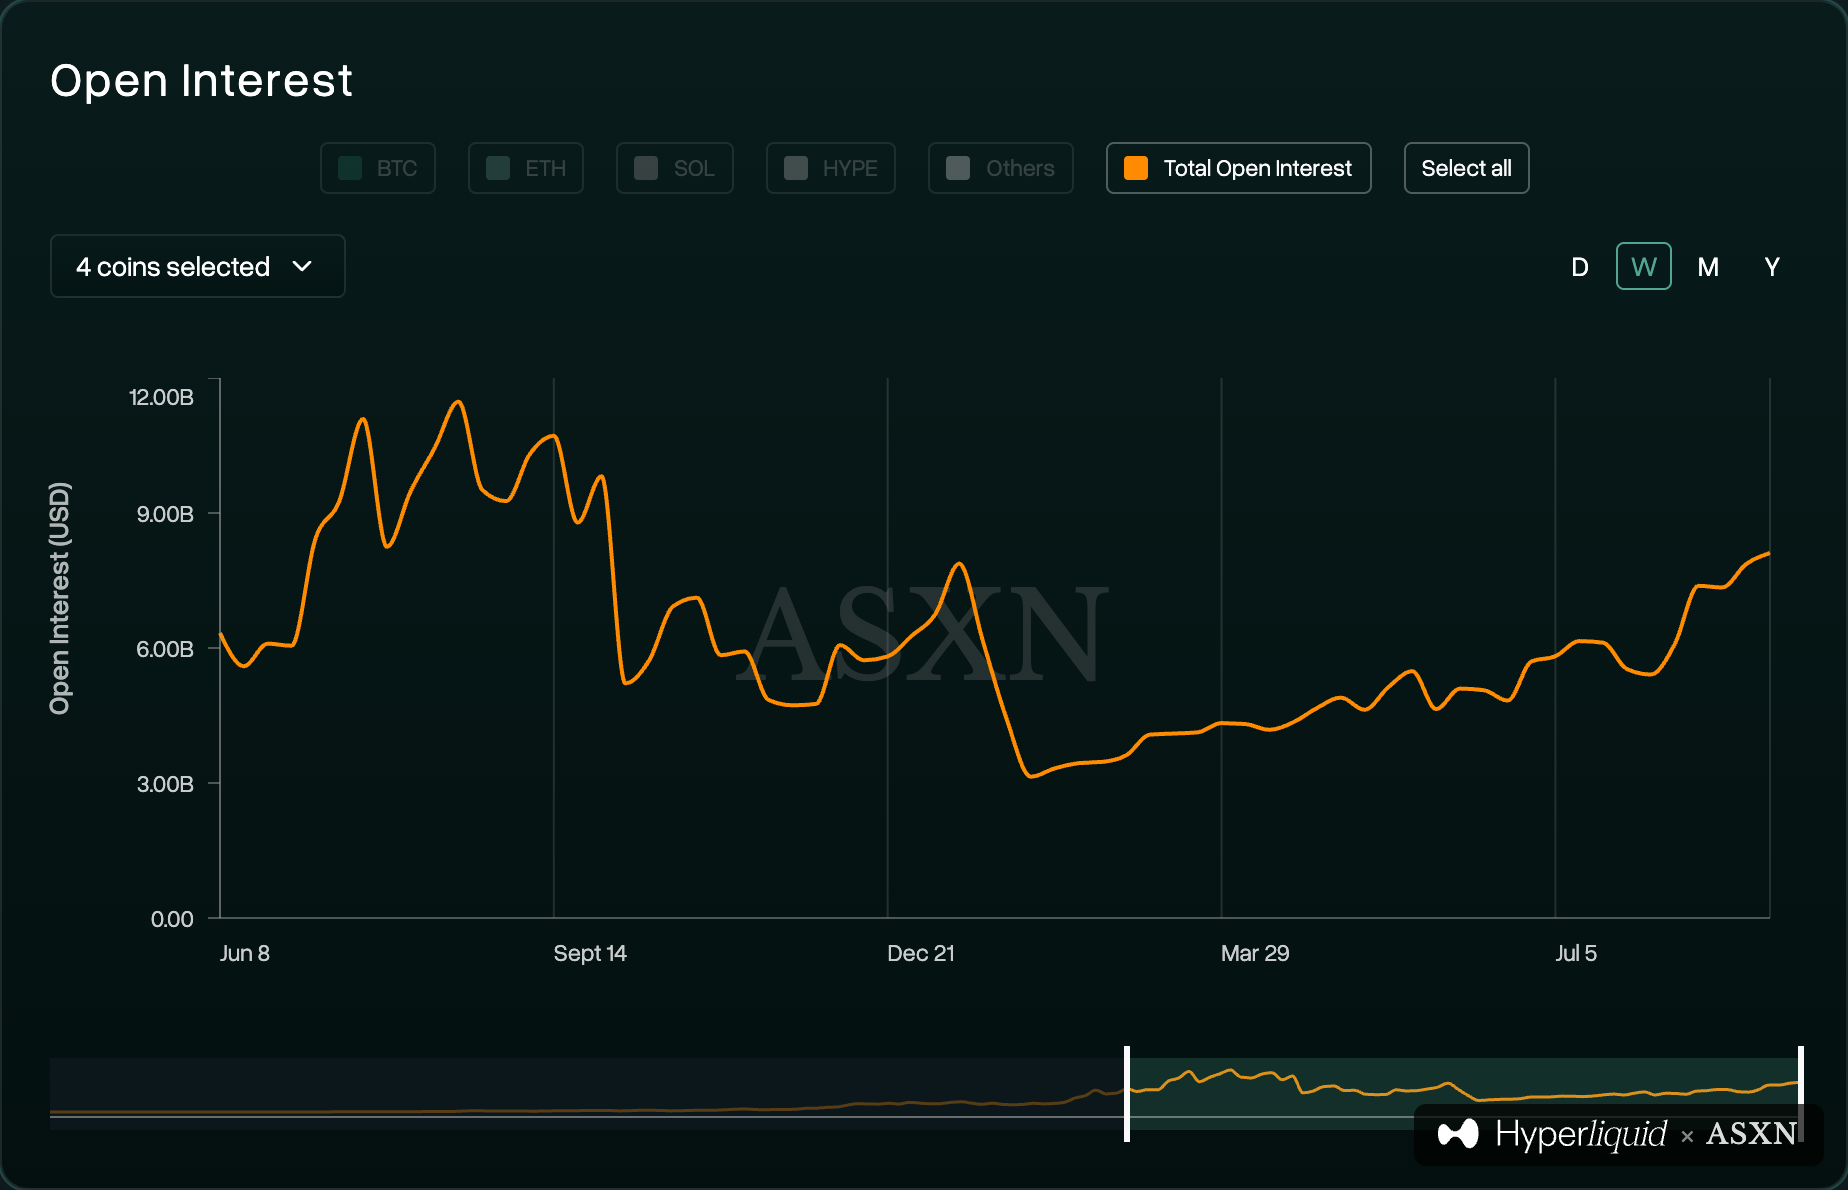The width and height of the screenshot is (1848, 1190).
Task: Click the Sept 14 axis label
Action: pos(590,953)
